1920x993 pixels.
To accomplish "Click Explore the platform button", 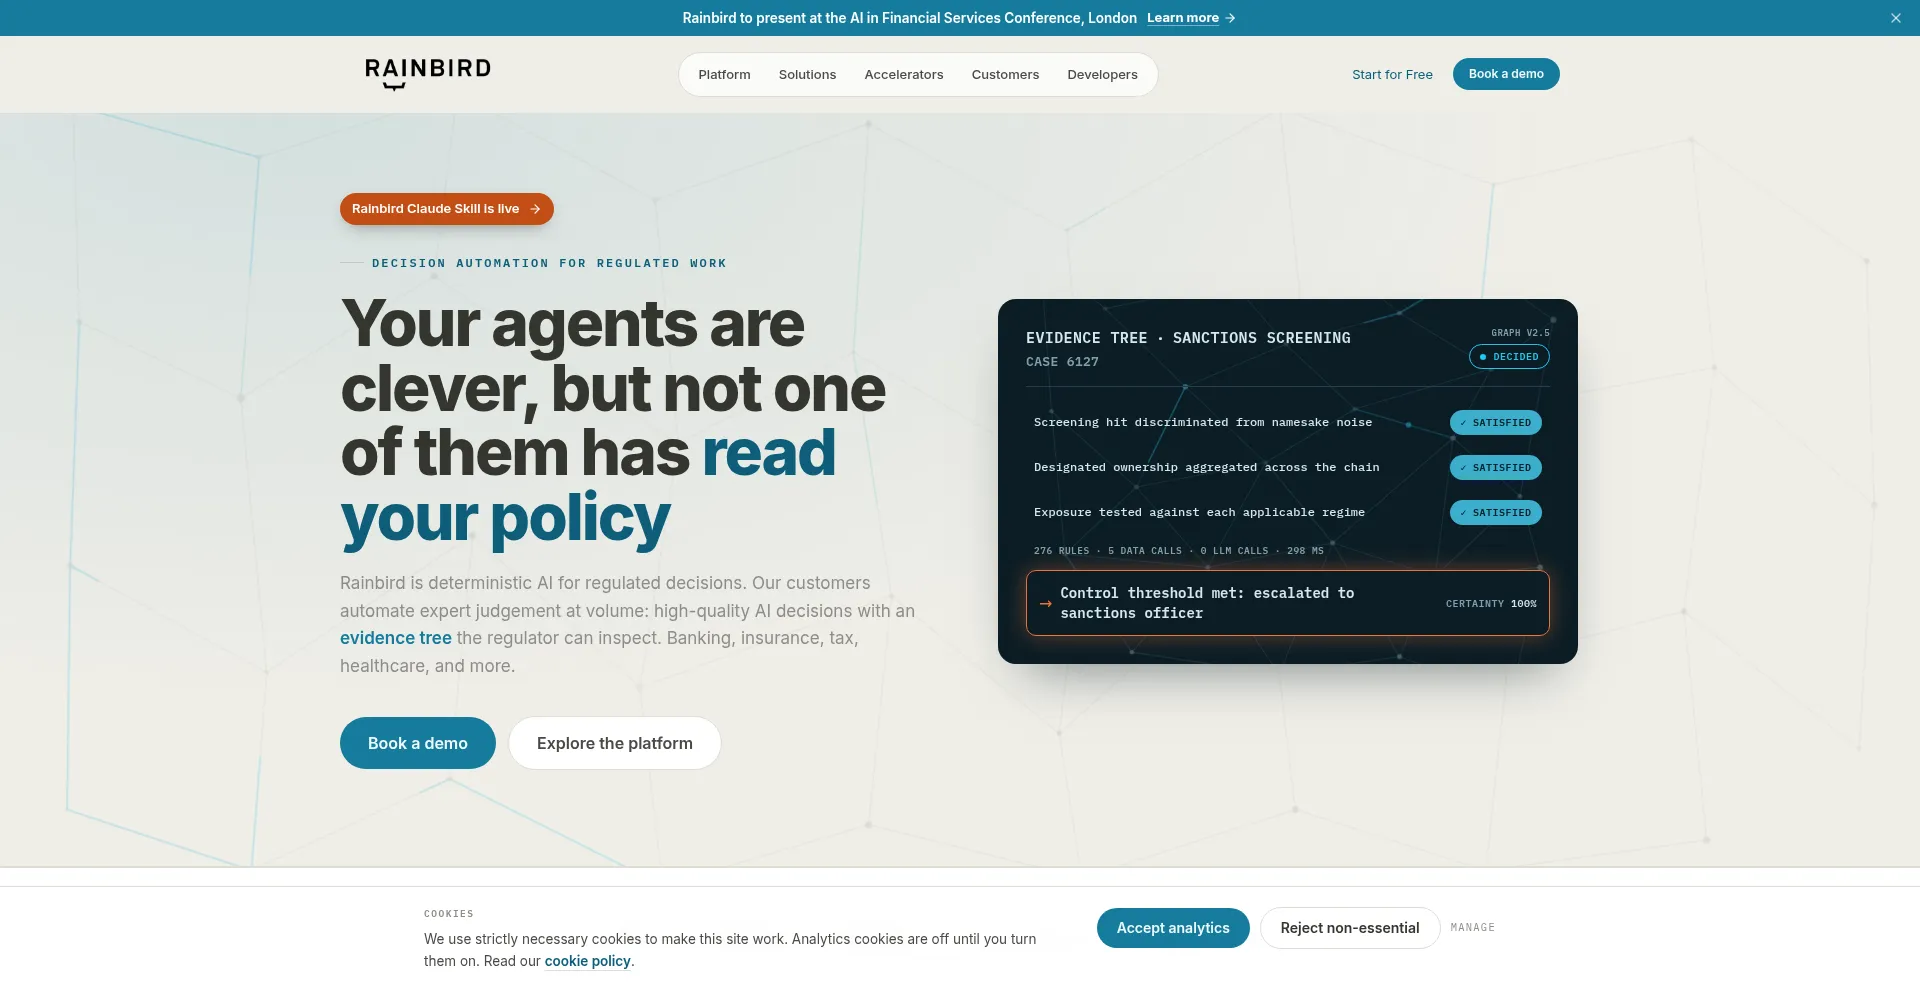I will coord(615,743).
